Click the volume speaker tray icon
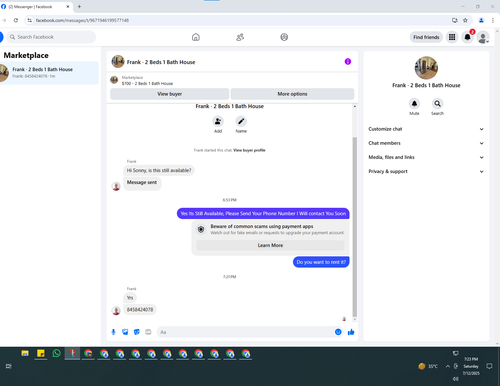Viewport: 500px width, 386px height. [x=456, y=379]
